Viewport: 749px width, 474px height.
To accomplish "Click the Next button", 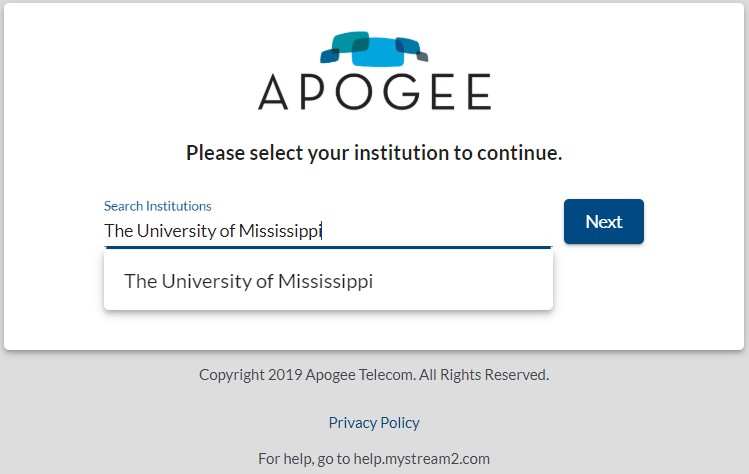I will tap(604, 222).
